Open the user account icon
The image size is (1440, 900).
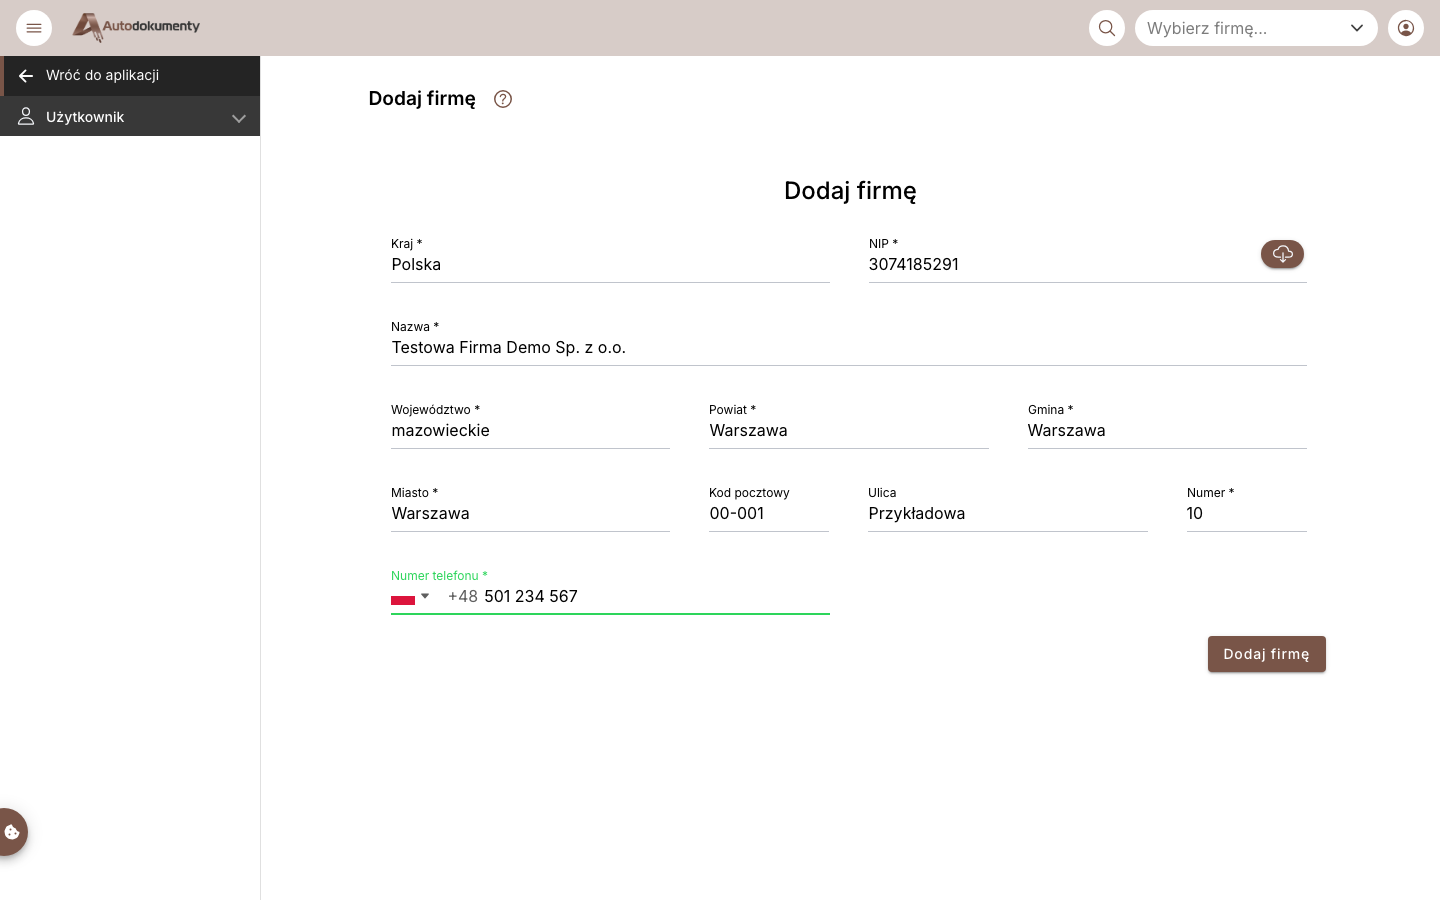click(1406, 28)
